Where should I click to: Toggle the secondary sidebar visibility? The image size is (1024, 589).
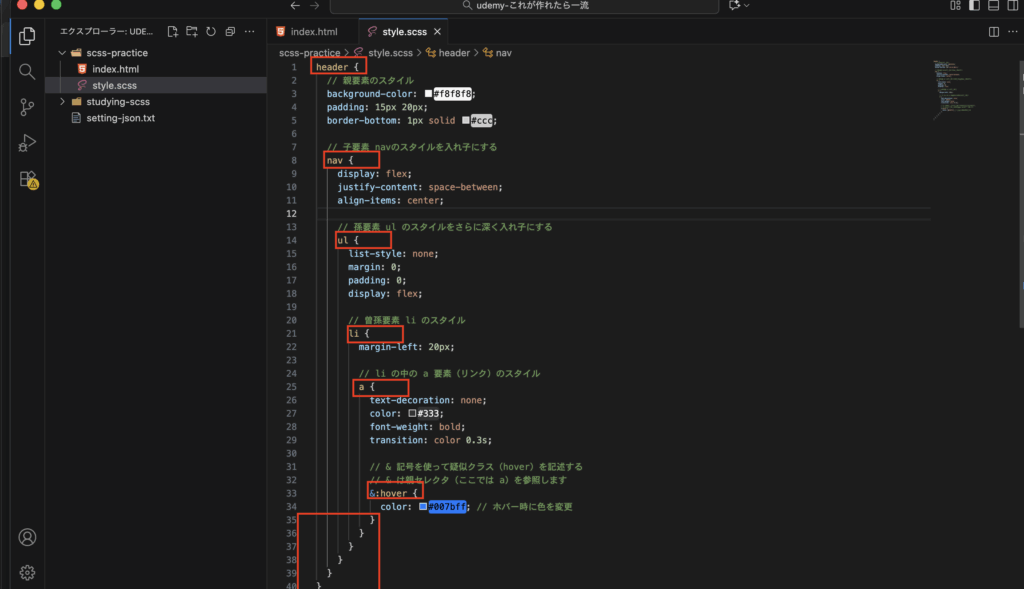point(1011,6)
